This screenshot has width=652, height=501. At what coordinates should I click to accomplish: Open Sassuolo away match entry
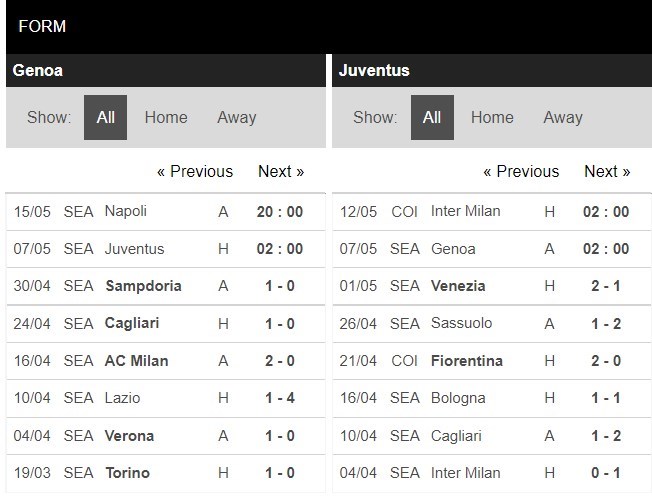[x=460, y=323]
